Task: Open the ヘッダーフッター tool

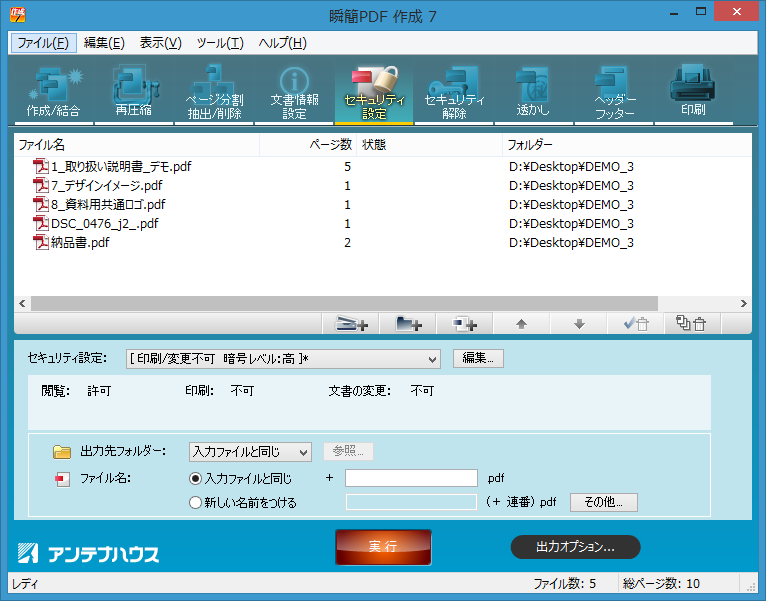Action: coord(614,93)
